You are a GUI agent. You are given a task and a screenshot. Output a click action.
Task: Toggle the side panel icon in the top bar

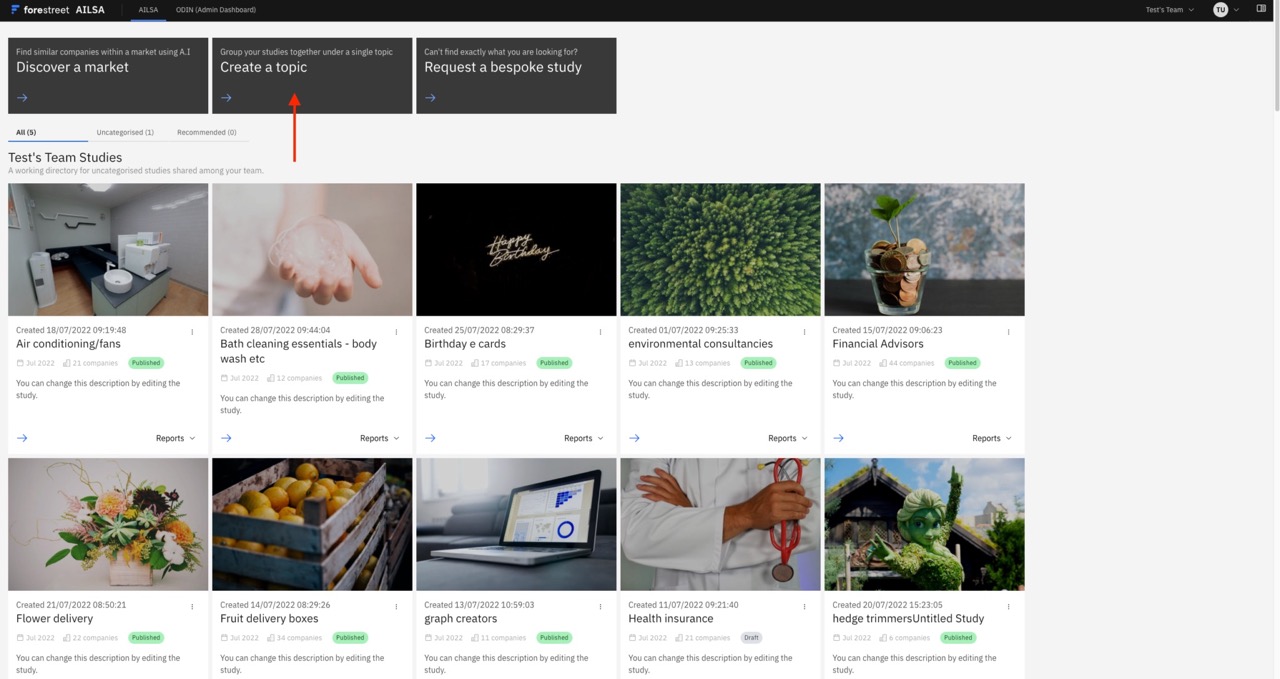click(x=1261, y=9)
